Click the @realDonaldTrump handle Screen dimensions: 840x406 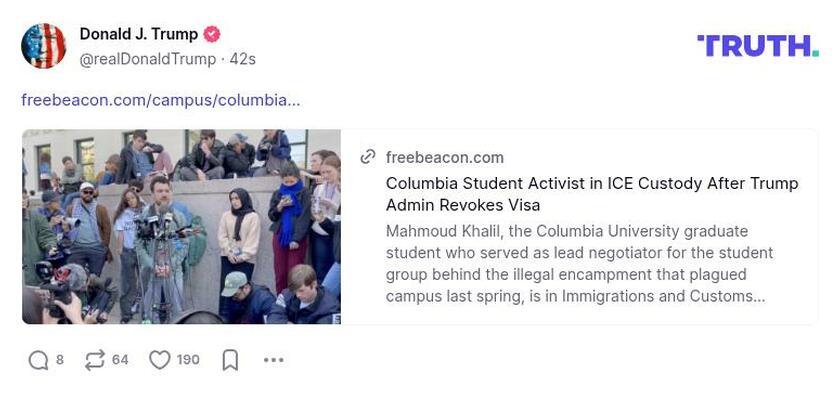click(147, 59)
